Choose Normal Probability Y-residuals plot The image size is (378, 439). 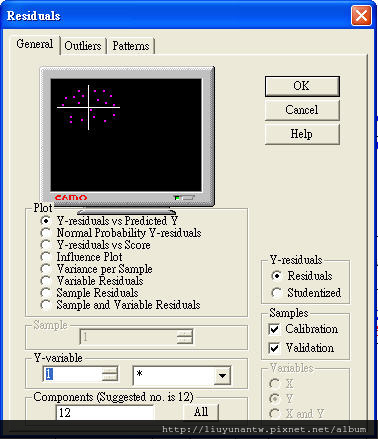coord(46,233)
